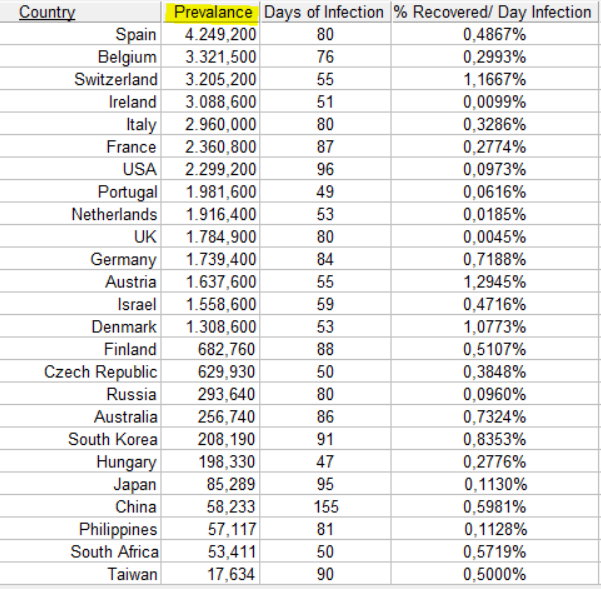The width and height of the screenshot is (601, 589).
Task: Click France days of infection 87
Action: 325,147
